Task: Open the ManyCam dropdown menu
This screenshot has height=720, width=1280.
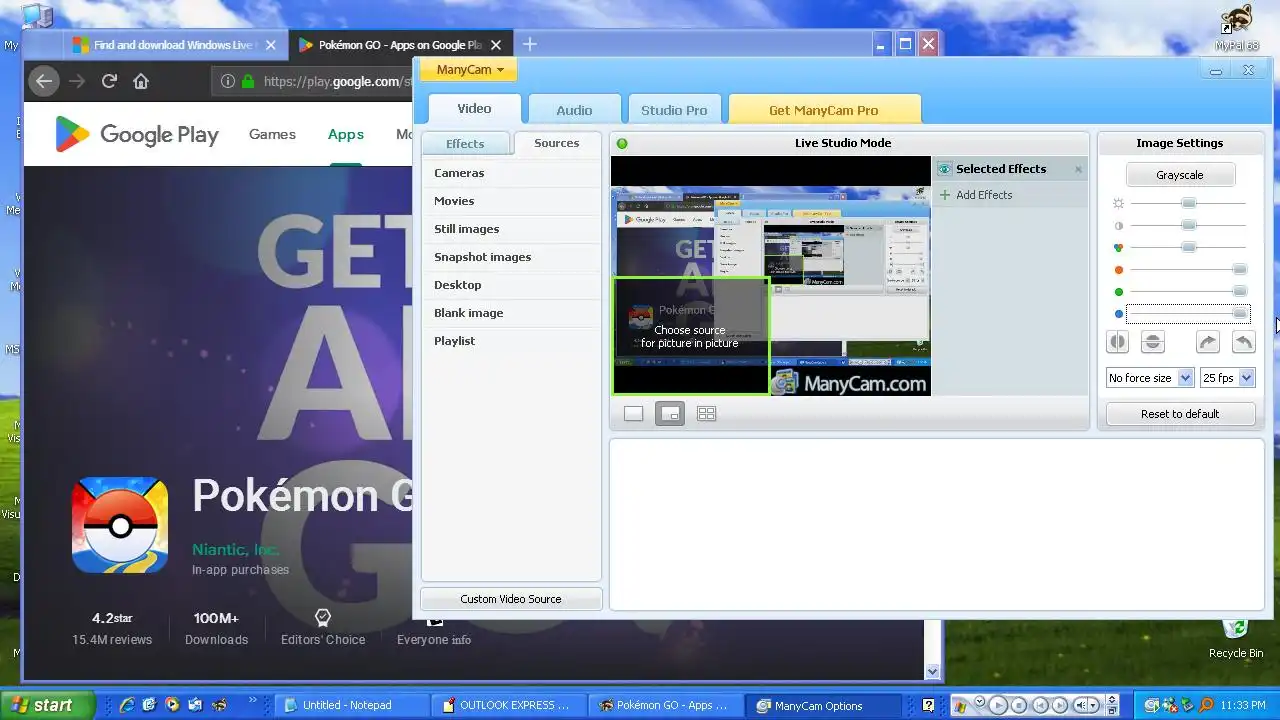Action: click(468, 70)
